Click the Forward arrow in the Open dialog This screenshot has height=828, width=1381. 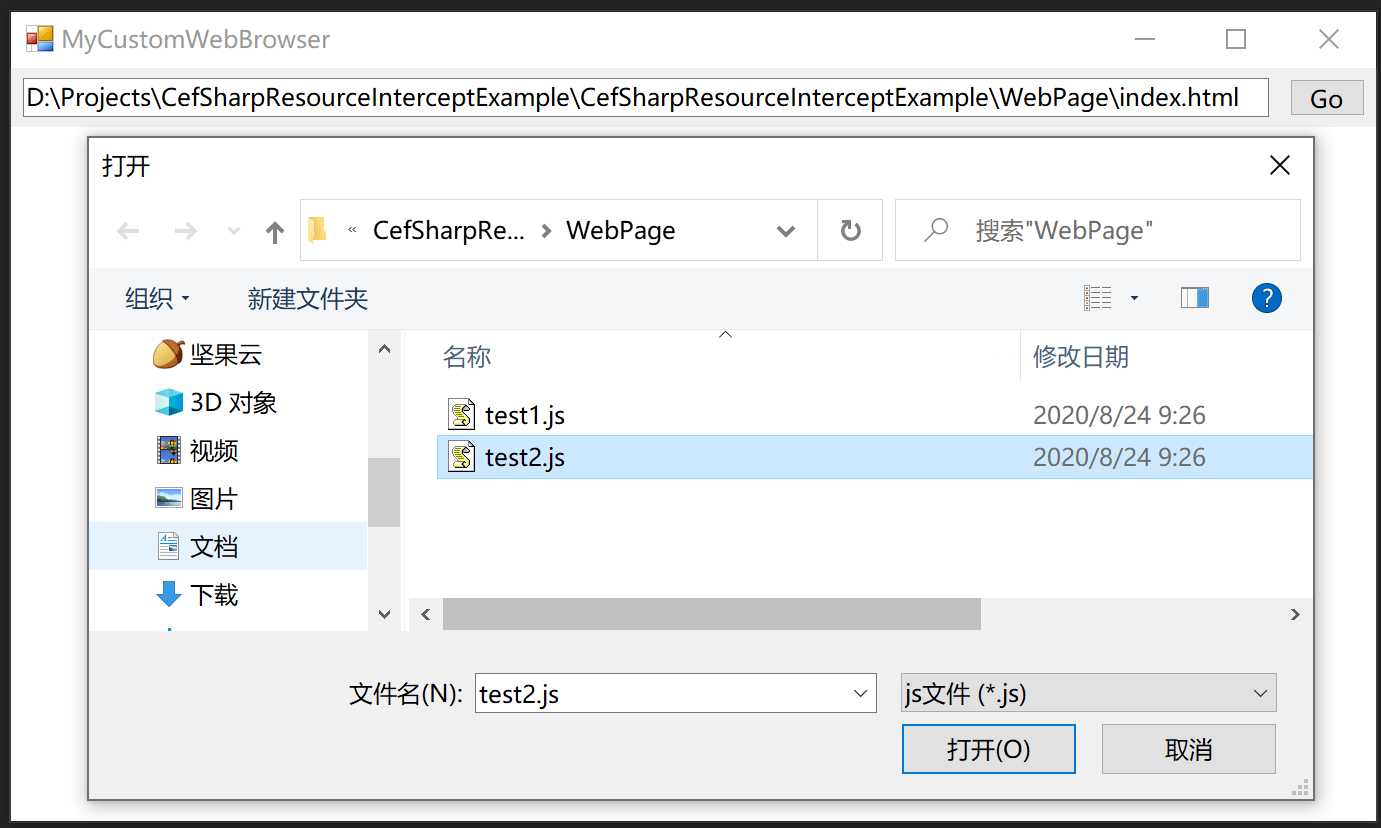185,231
